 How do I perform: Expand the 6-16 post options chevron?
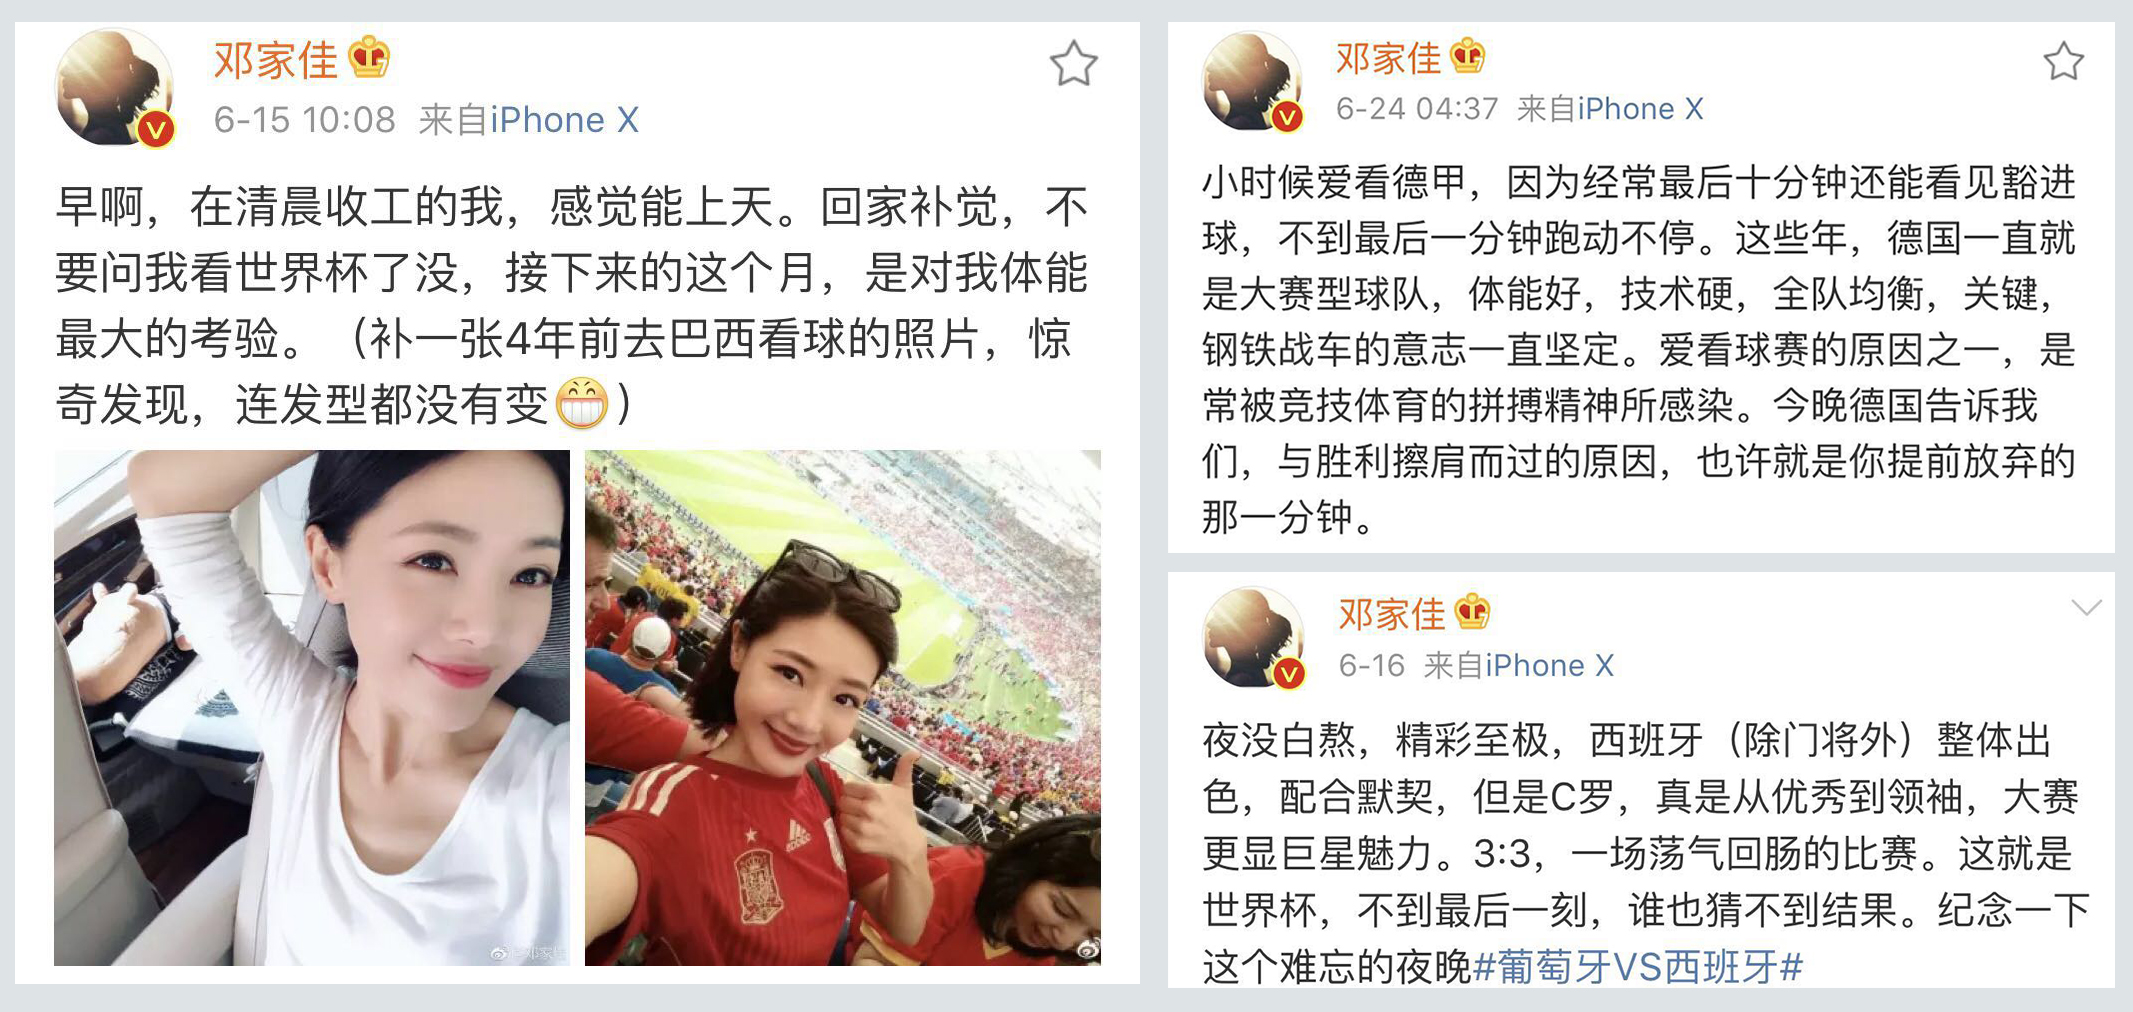pos(2086,608)
